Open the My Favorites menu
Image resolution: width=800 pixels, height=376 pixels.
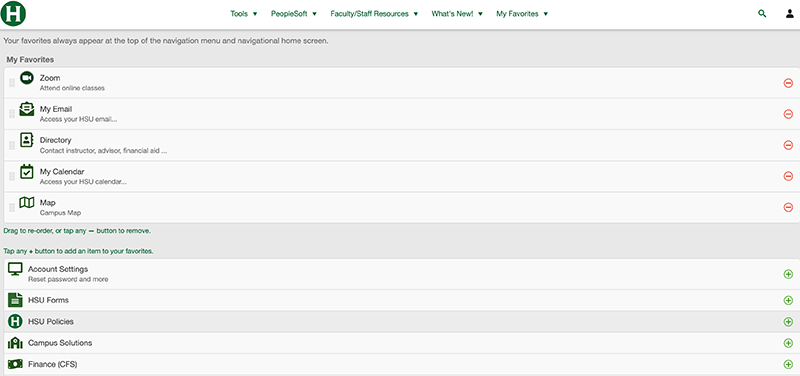coord(522,14)
